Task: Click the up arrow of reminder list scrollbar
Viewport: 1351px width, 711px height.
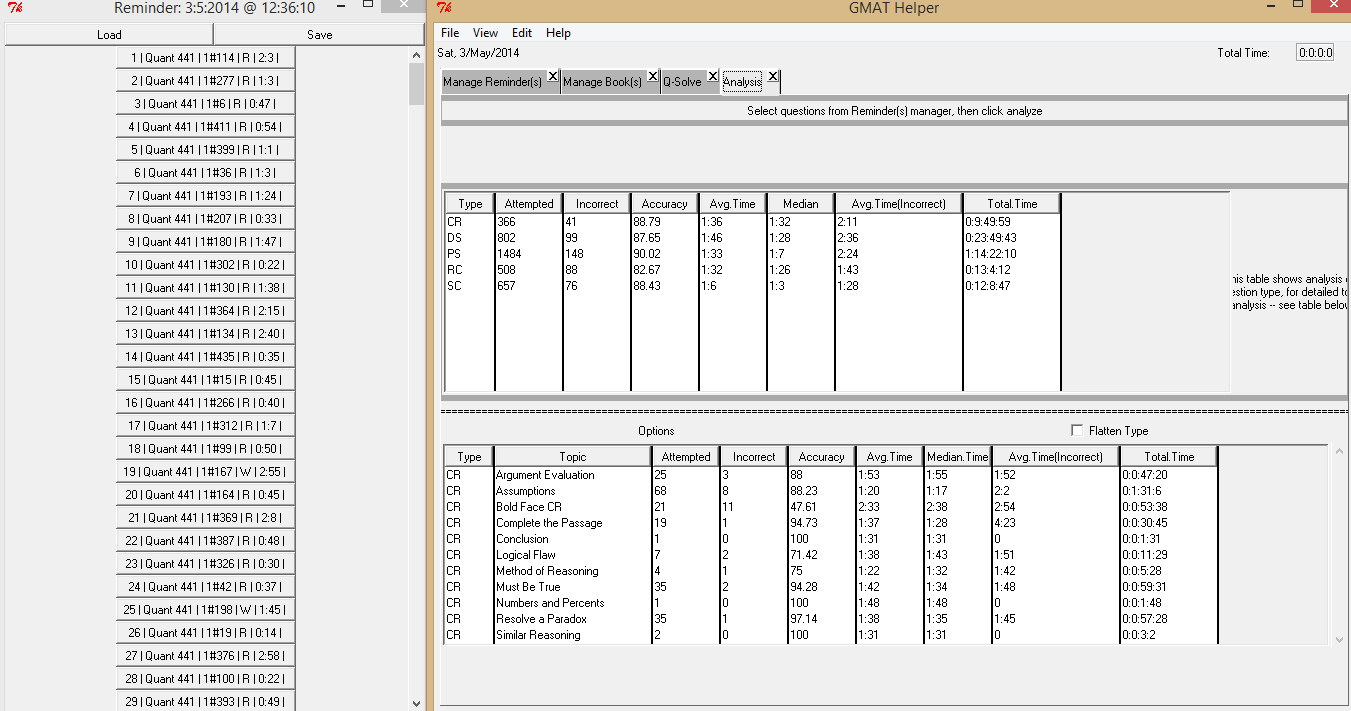Action: click(x=417, y=55)
